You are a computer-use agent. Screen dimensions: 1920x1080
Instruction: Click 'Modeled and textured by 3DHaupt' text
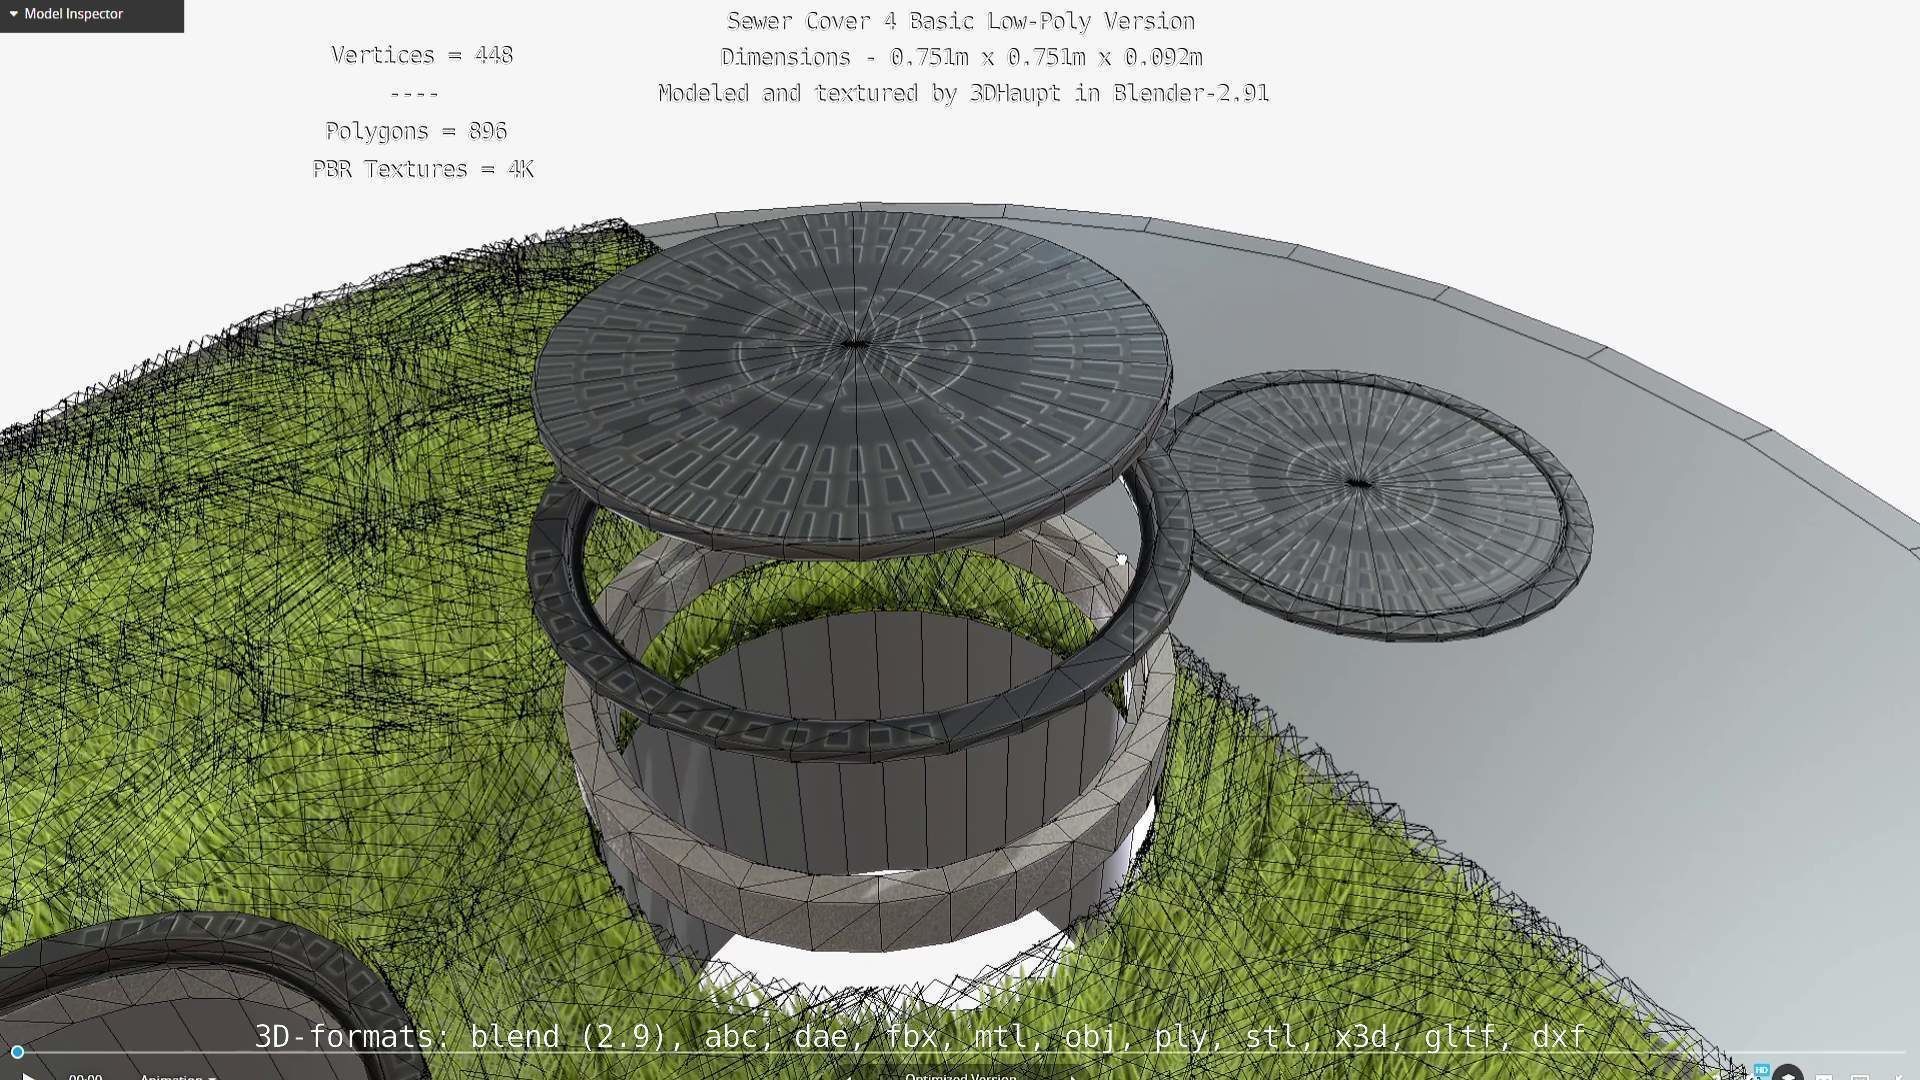click(859, 93)
